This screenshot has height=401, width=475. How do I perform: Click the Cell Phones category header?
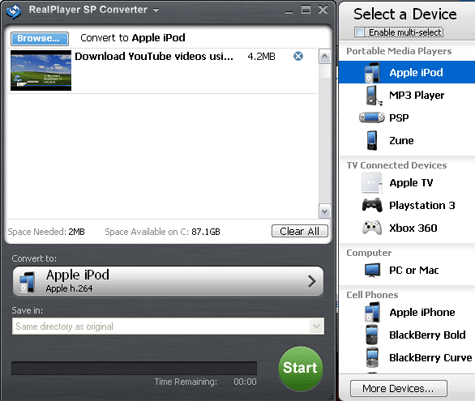(x=372, y=295)
